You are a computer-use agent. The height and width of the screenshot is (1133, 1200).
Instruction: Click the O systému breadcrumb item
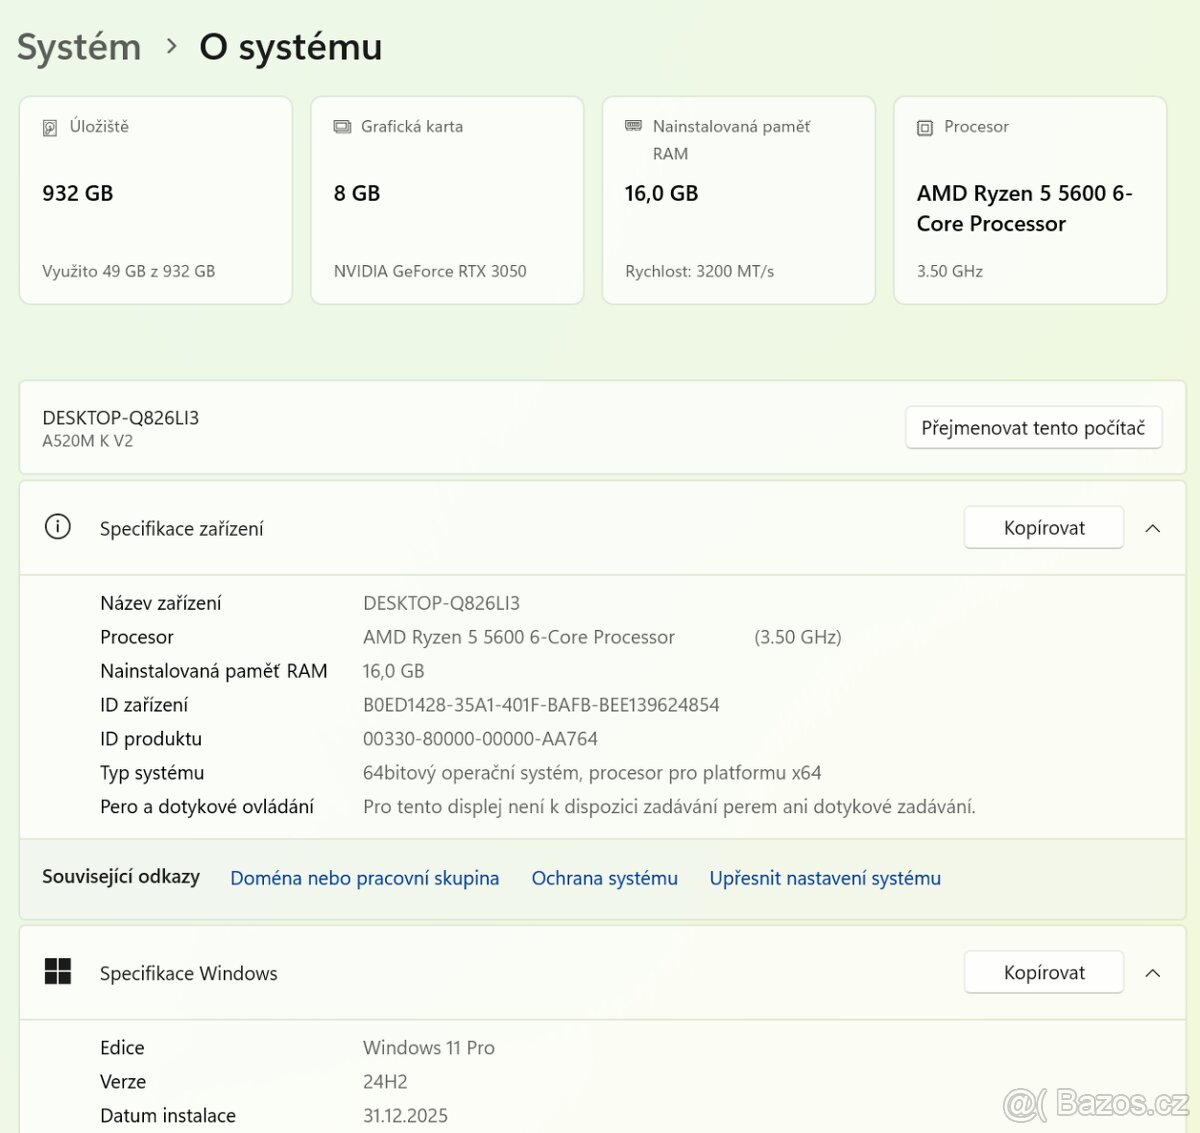(x=290, y=46)
